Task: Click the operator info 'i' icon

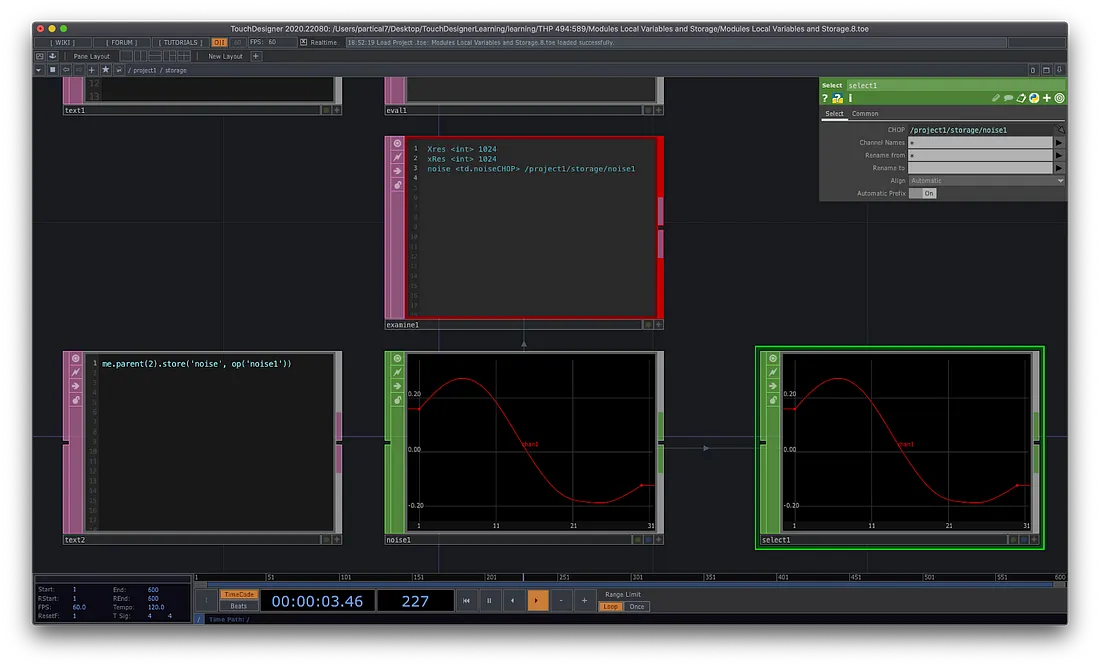Action: tap(850, 98)
